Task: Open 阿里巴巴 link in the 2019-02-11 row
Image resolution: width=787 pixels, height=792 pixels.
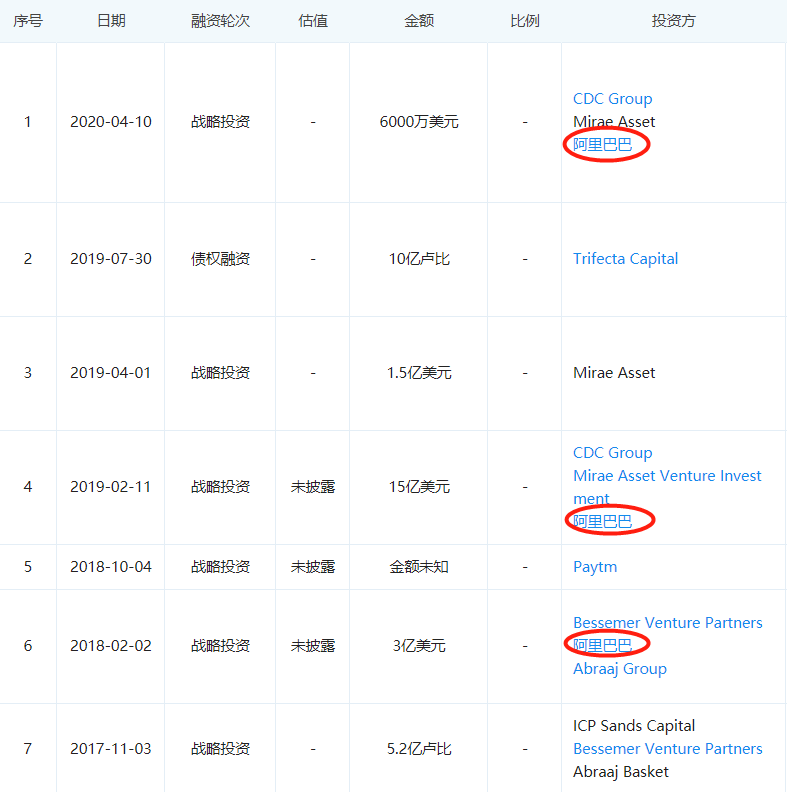Action: 602,521
